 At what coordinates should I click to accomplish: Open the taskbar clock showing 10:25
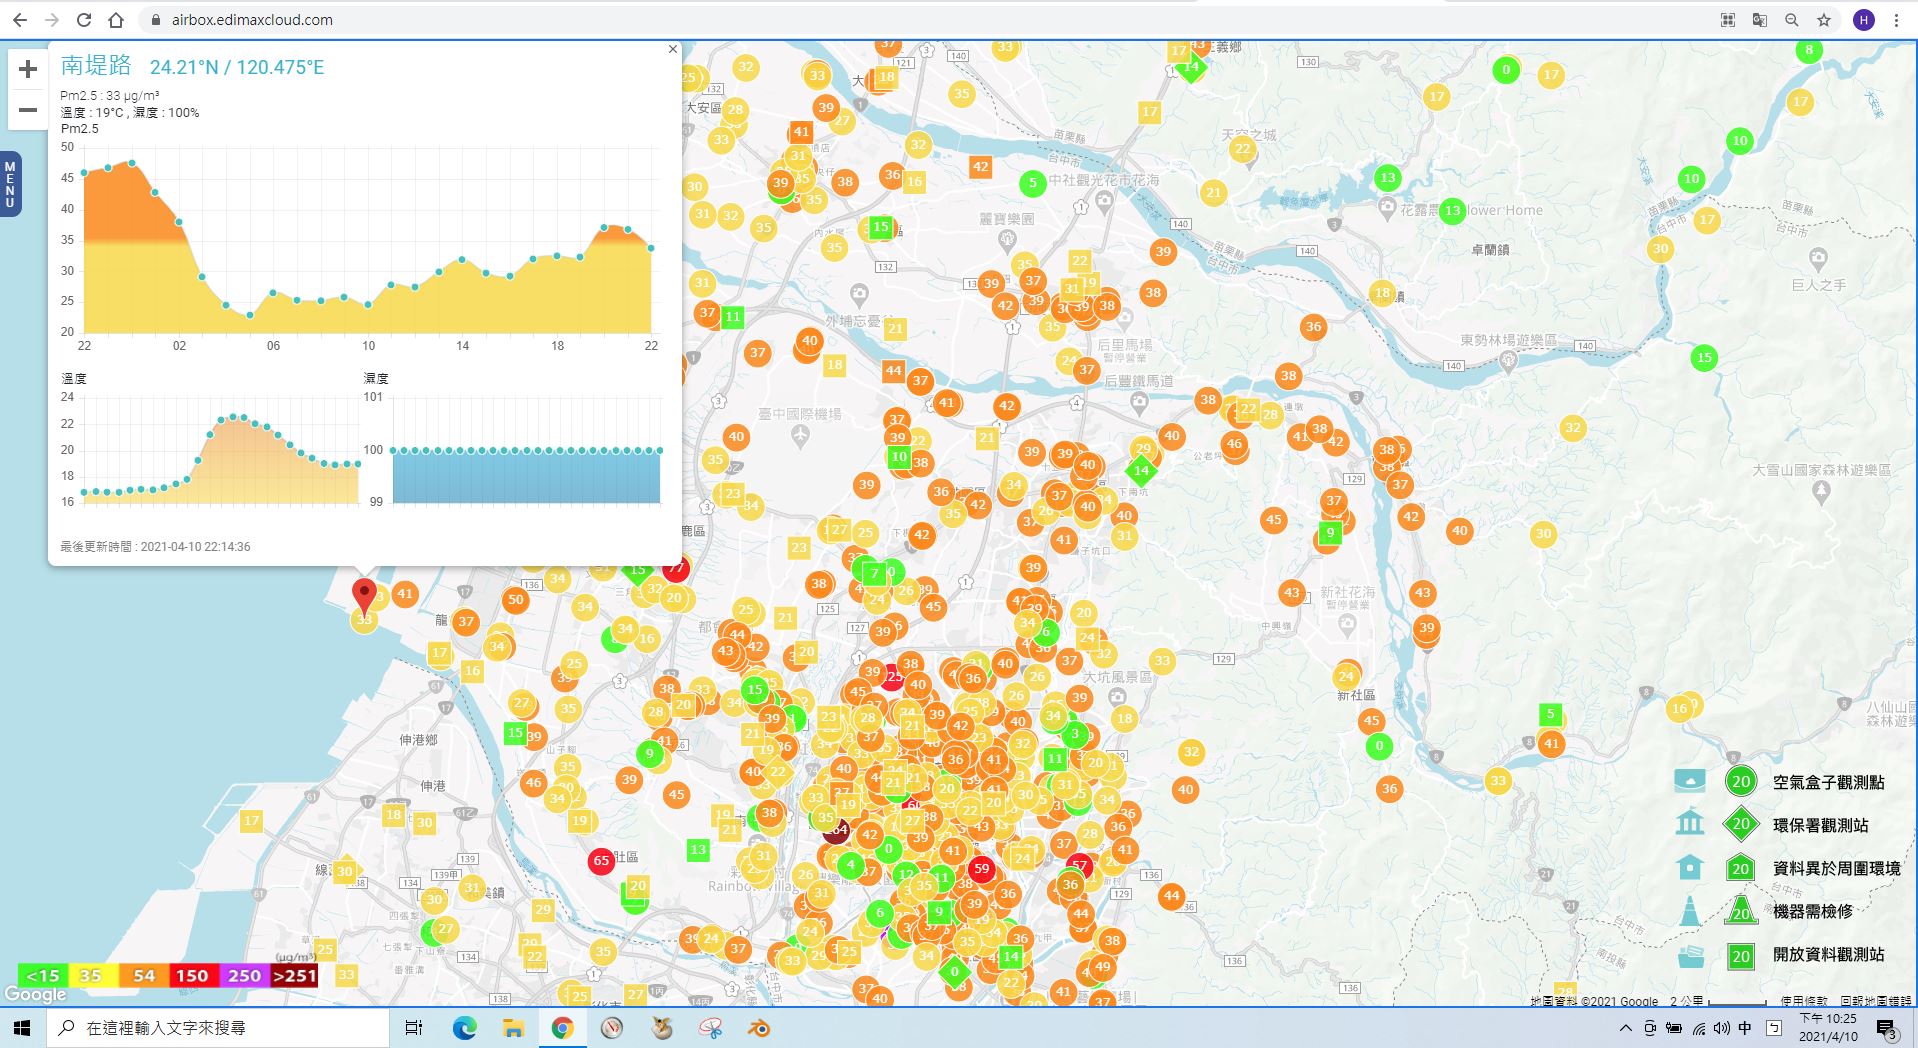(1828, 1028)
